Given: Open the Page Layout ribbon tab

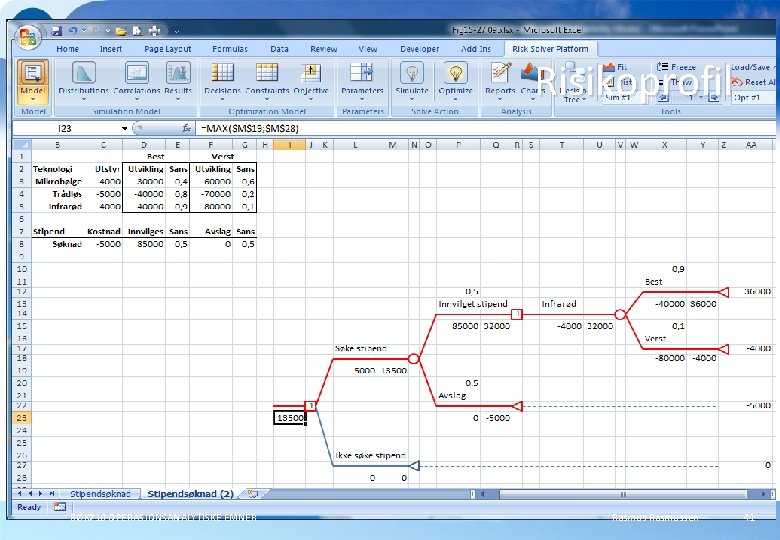Looking at the screenshot, I should point(168,49).
